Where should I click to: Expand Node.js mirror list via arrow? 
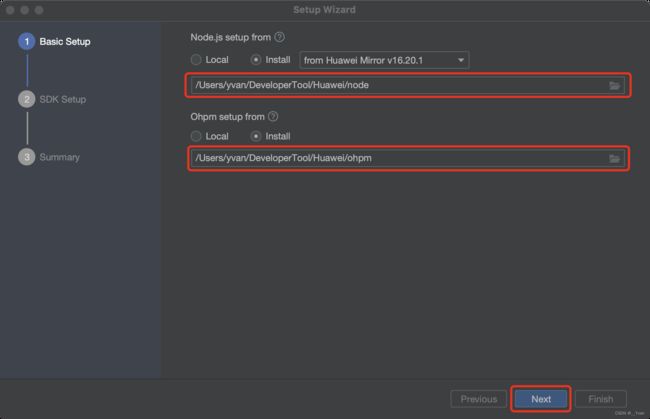tap(461, 60)
